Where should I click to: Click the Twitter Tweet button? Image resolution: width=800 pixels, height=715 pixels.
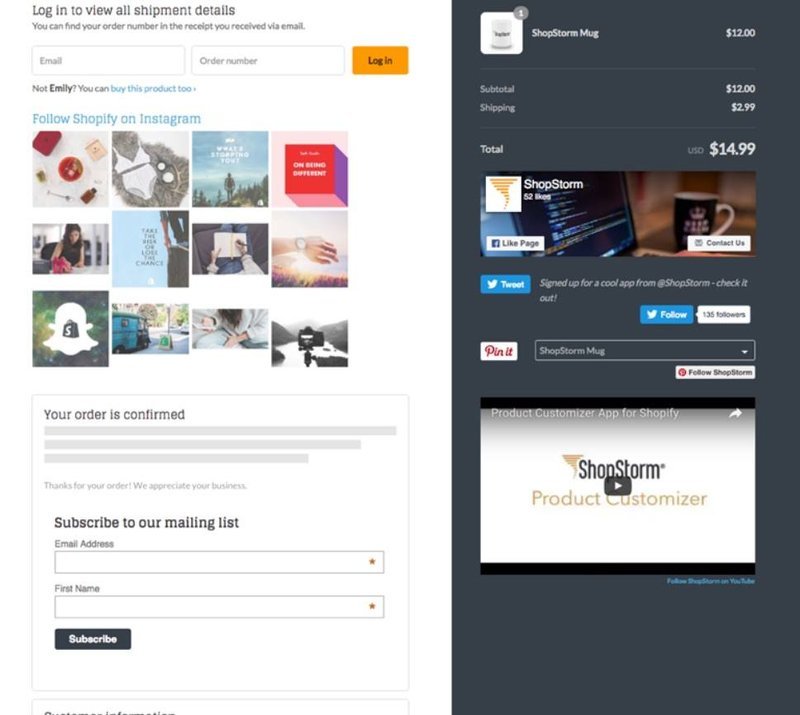pyautogui.click(x=505, y=284)
